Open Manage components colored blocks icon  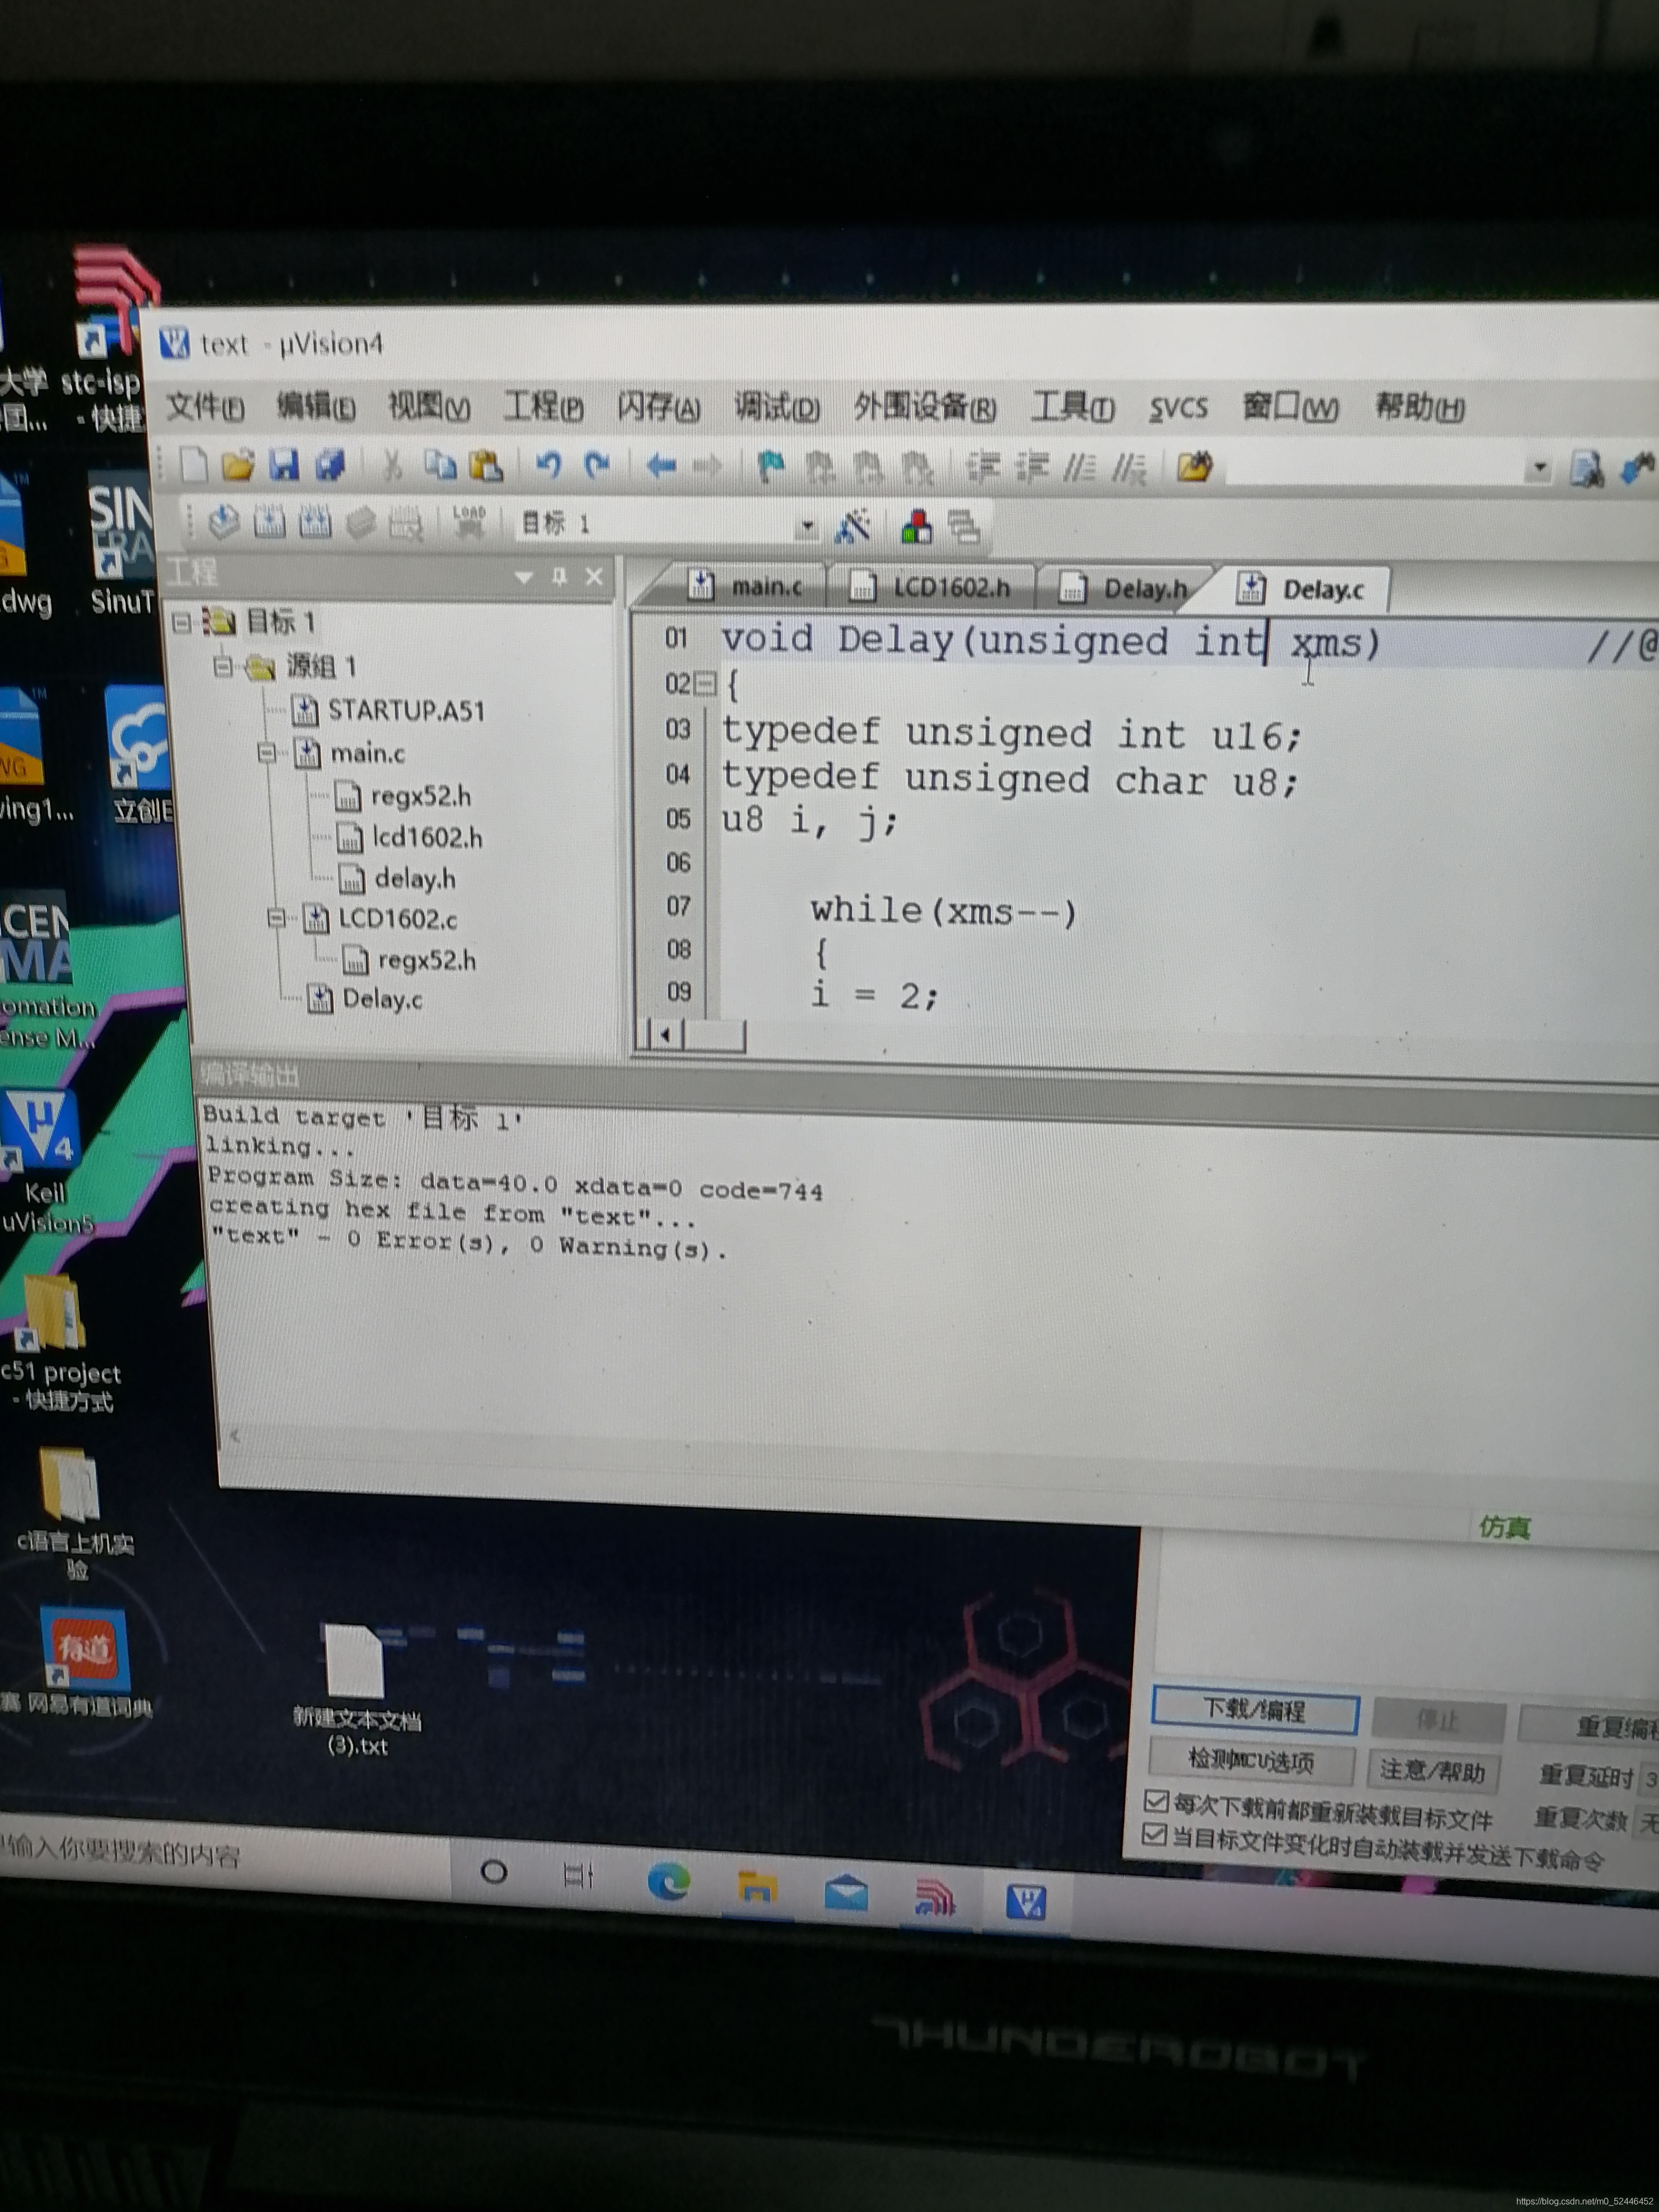(x=916, y=527)
